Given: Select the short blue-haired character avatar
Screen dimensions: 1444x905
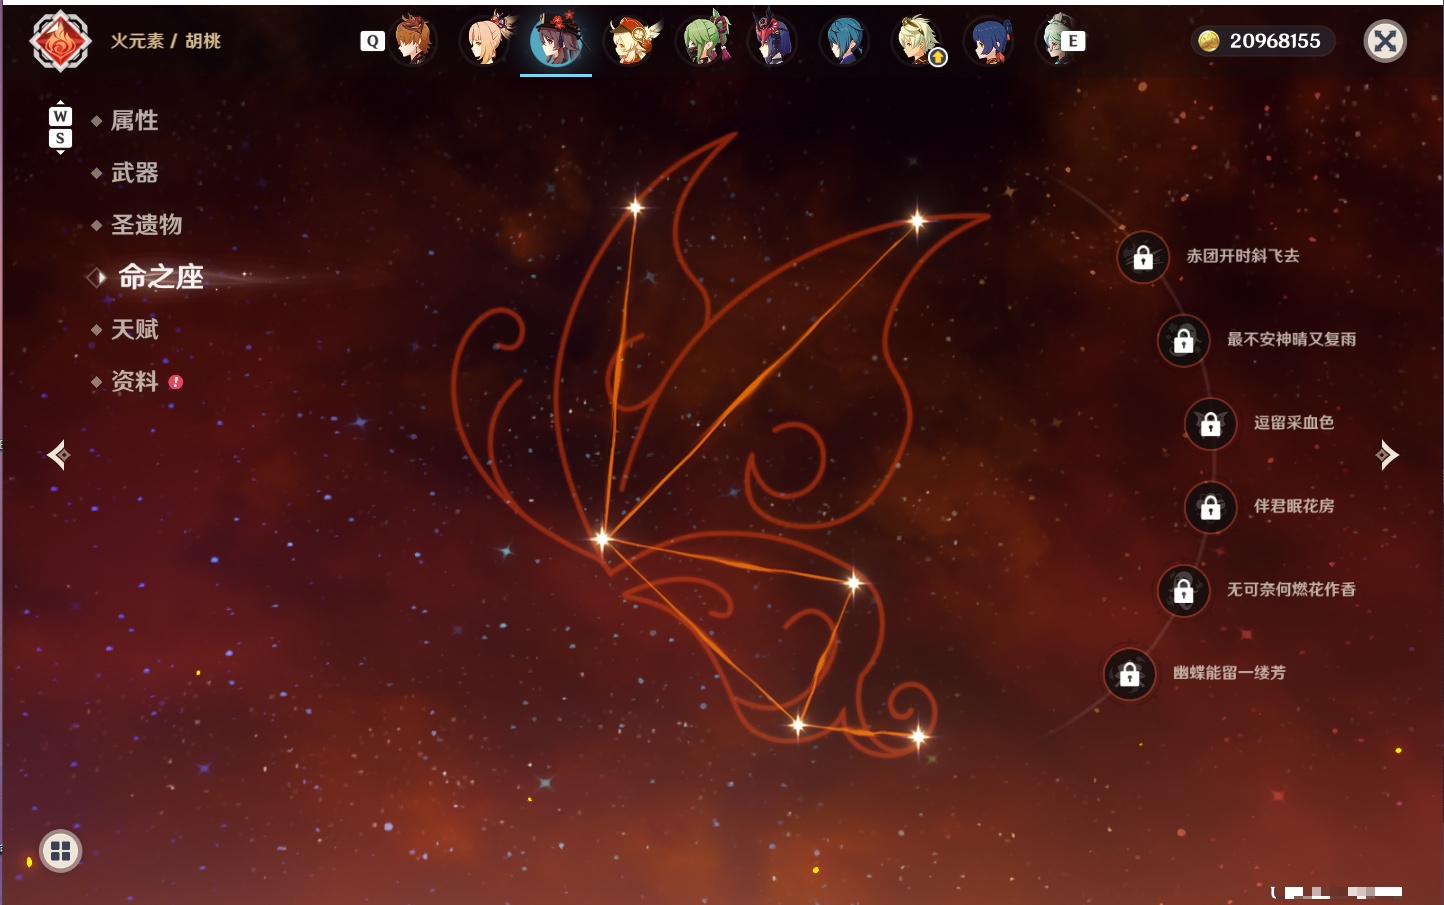Looking at the screenshot, I should (844, 41).
